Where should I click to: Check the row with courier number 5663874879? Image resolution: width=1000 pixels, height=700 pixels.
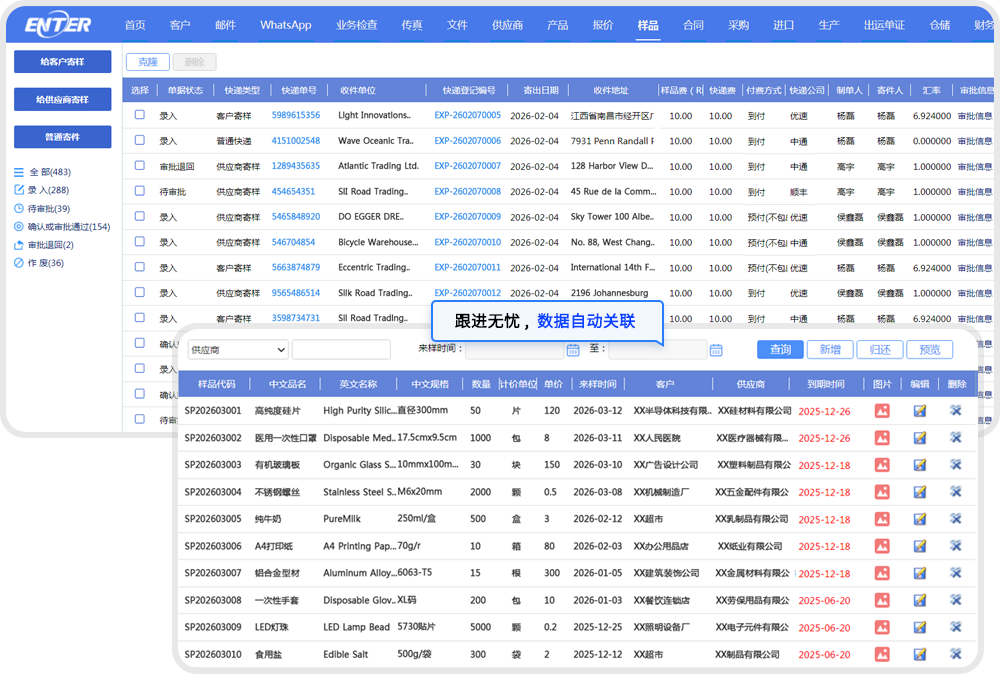pos(140,267)
